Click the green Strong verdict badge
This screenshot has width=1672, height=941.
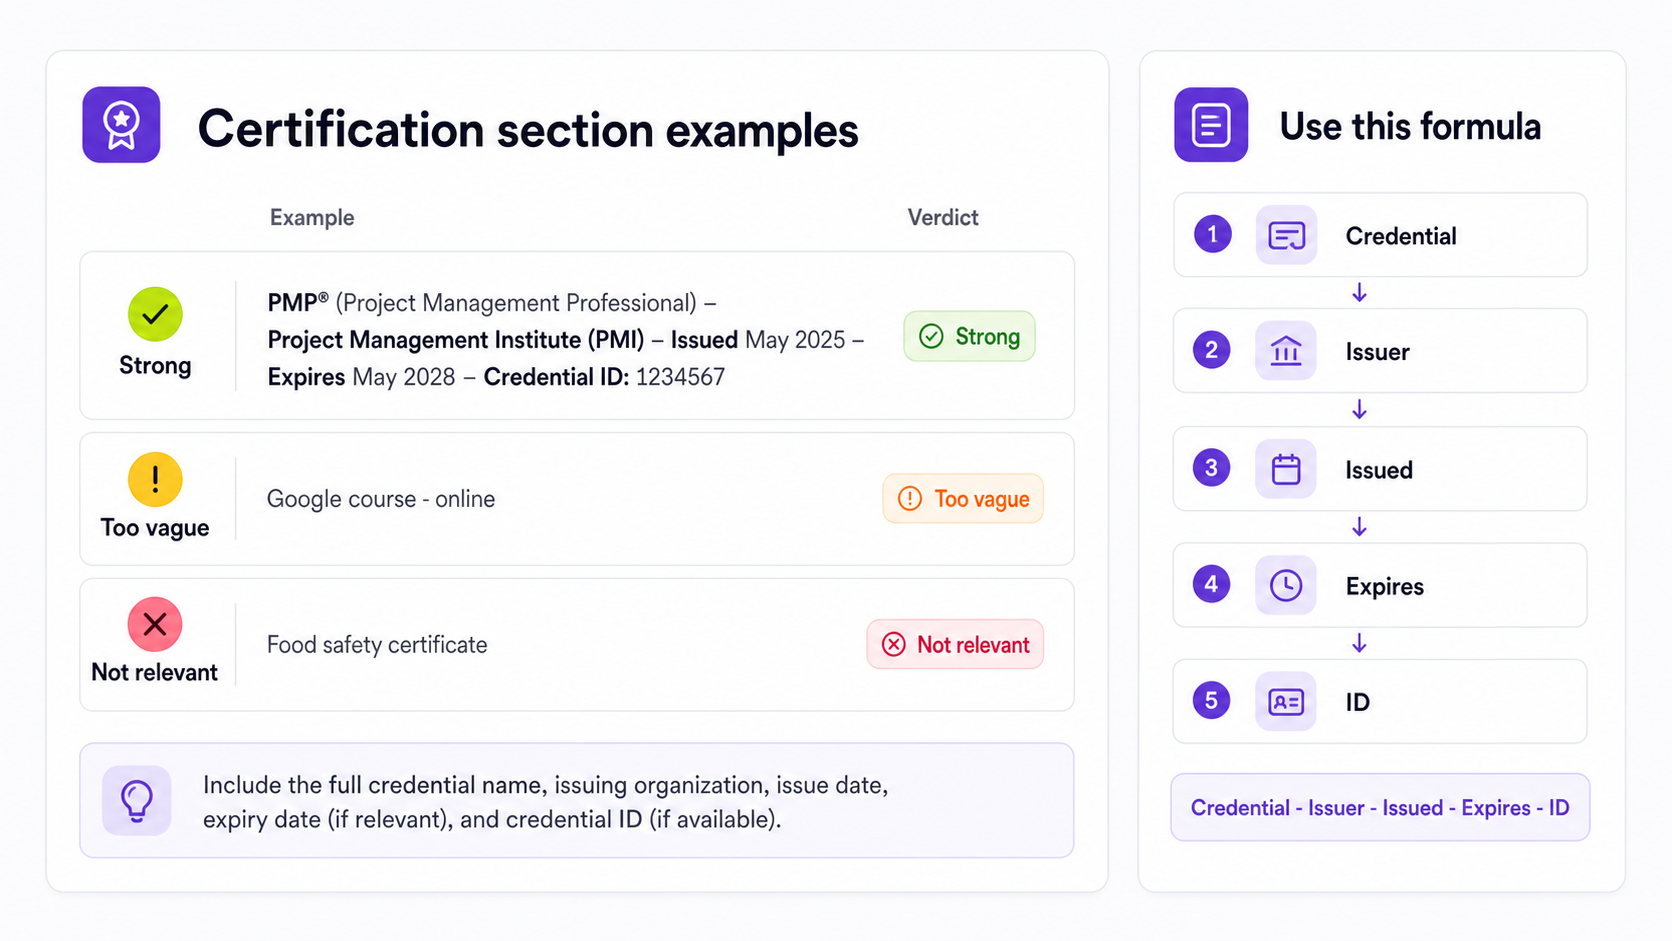[x=969, y=336]
